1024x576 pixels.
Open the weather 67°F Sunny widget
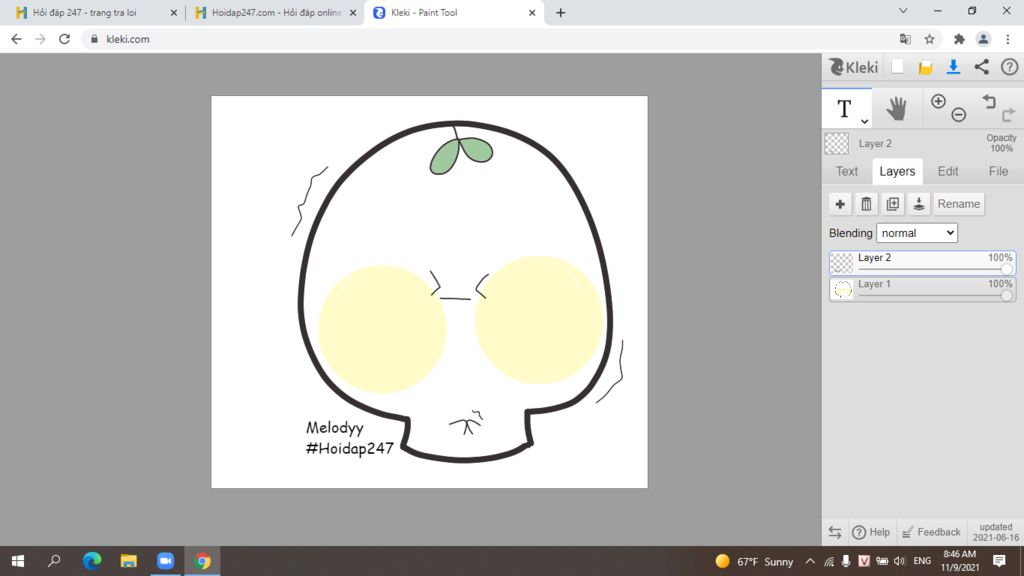tap(754, 561)
